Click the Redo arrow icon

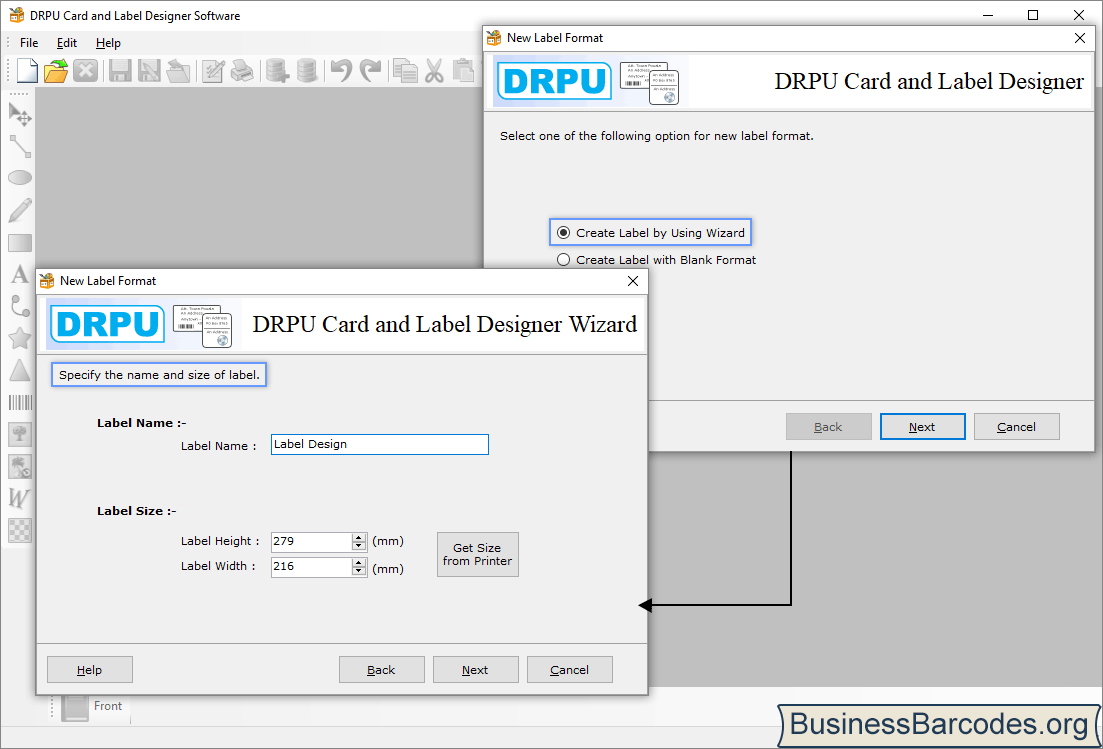coord(370,70)
